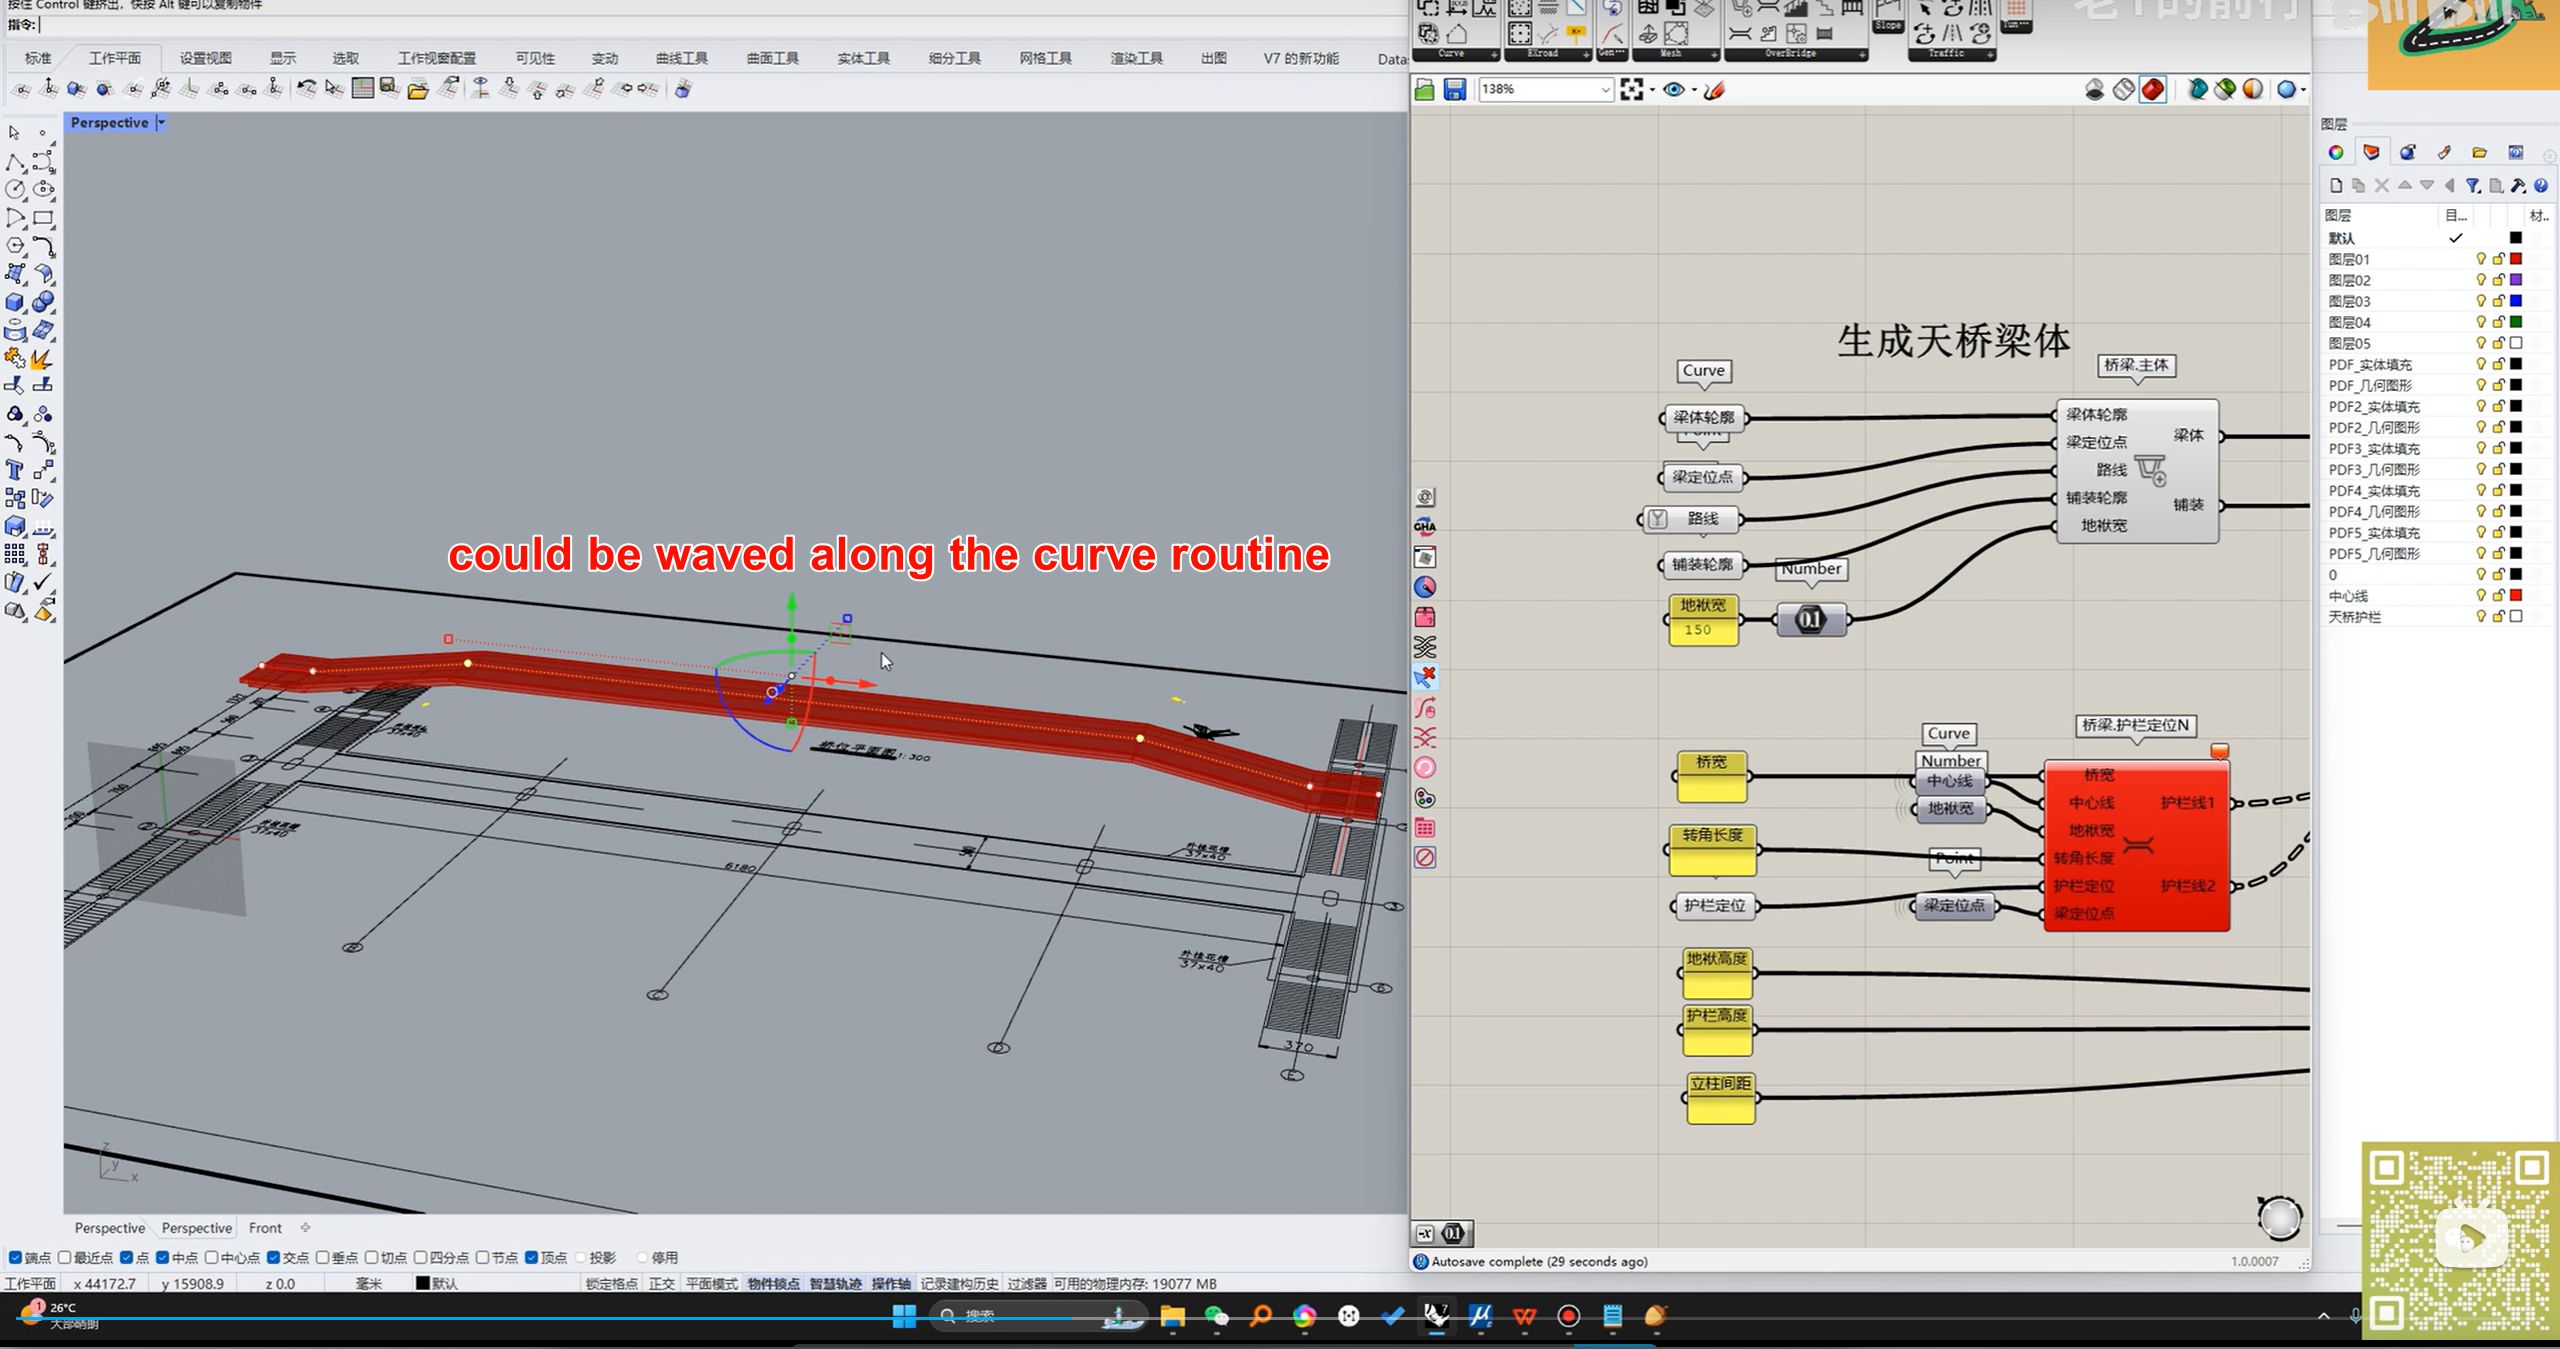The width and height of the screenshot is (2560, 1349).
Task: Open the 曲线工具 toolbar tab
Action: click(681, 58)
